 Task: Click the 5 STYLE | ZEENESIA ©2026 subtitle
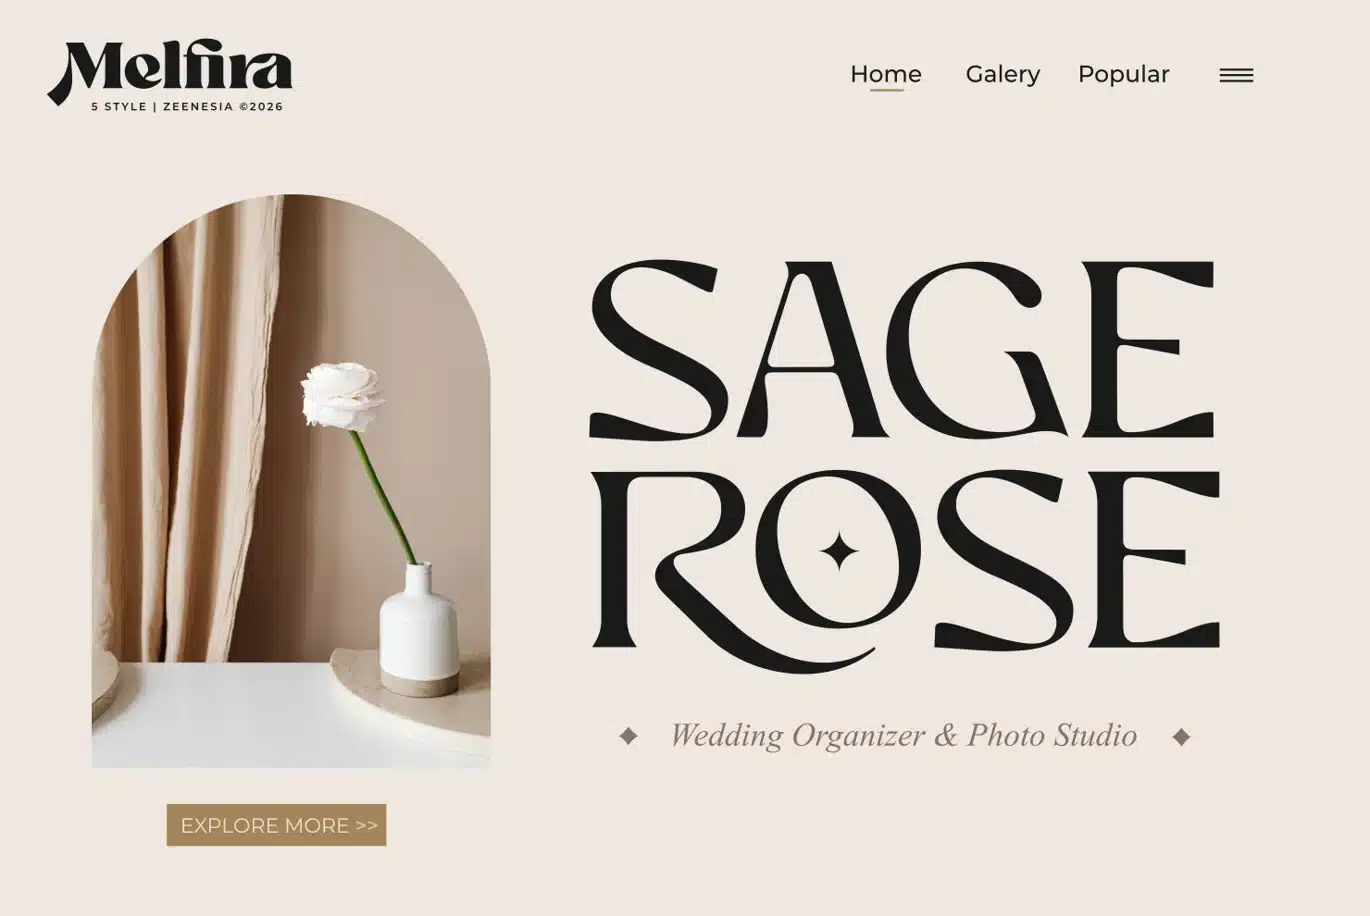[x=187, y=106]
